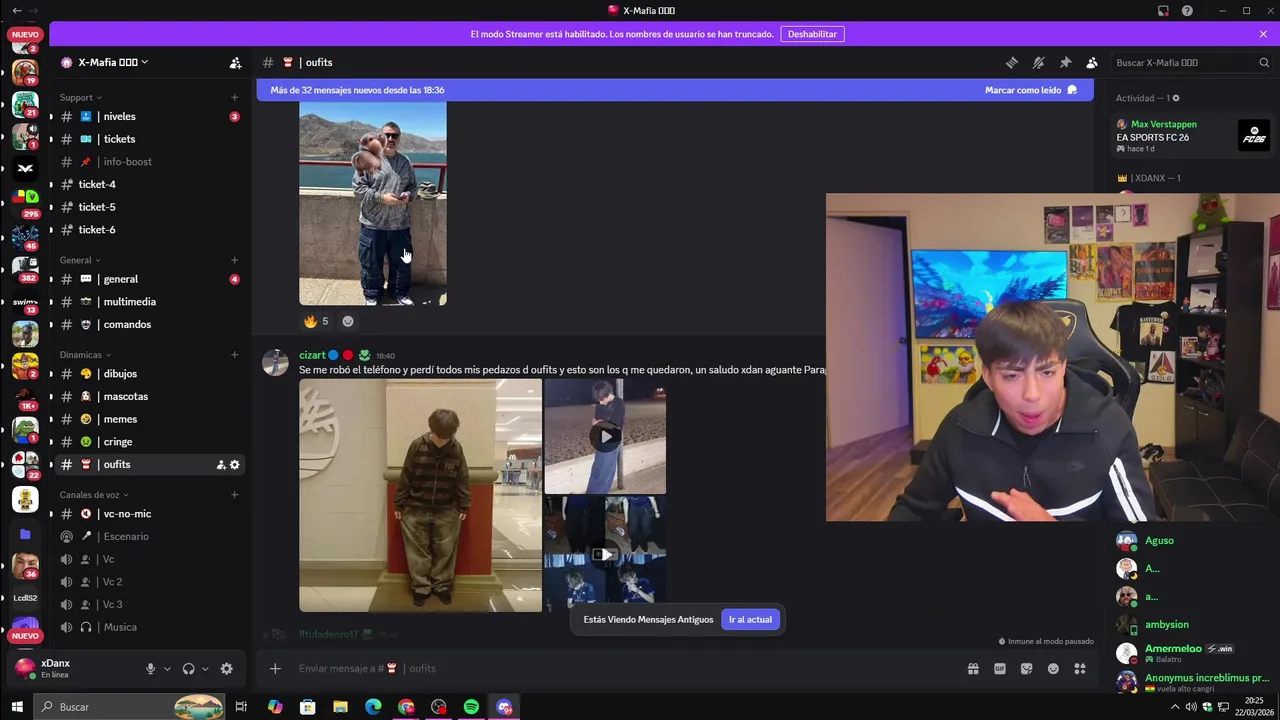Collapse the Canales de voz category
The height and width of the screenshot is (720, 1280).
94,495
